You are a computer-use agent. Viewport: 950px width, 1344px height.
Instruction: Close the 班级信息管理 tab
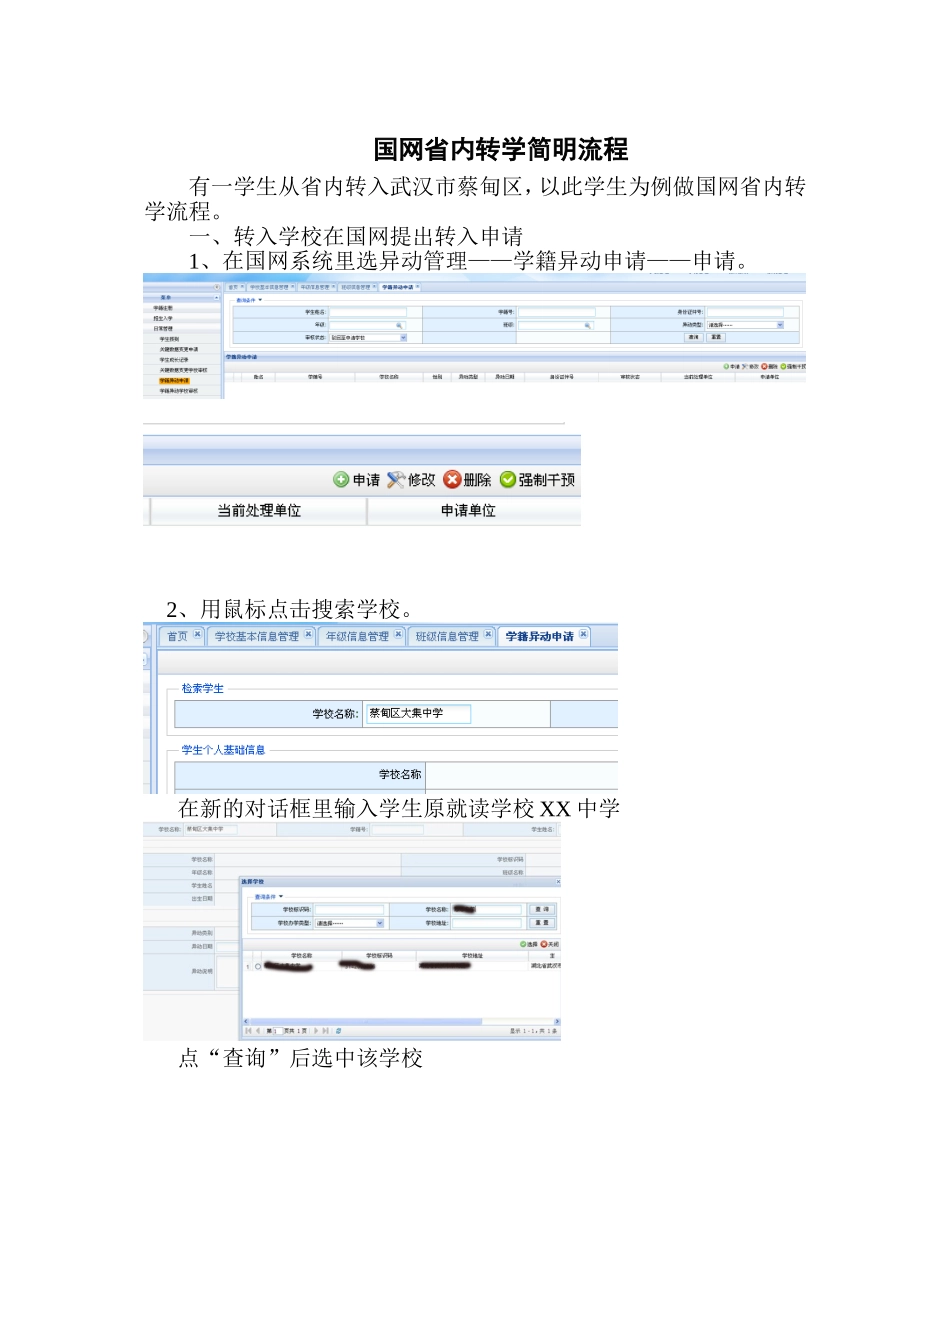coord(488,635)
